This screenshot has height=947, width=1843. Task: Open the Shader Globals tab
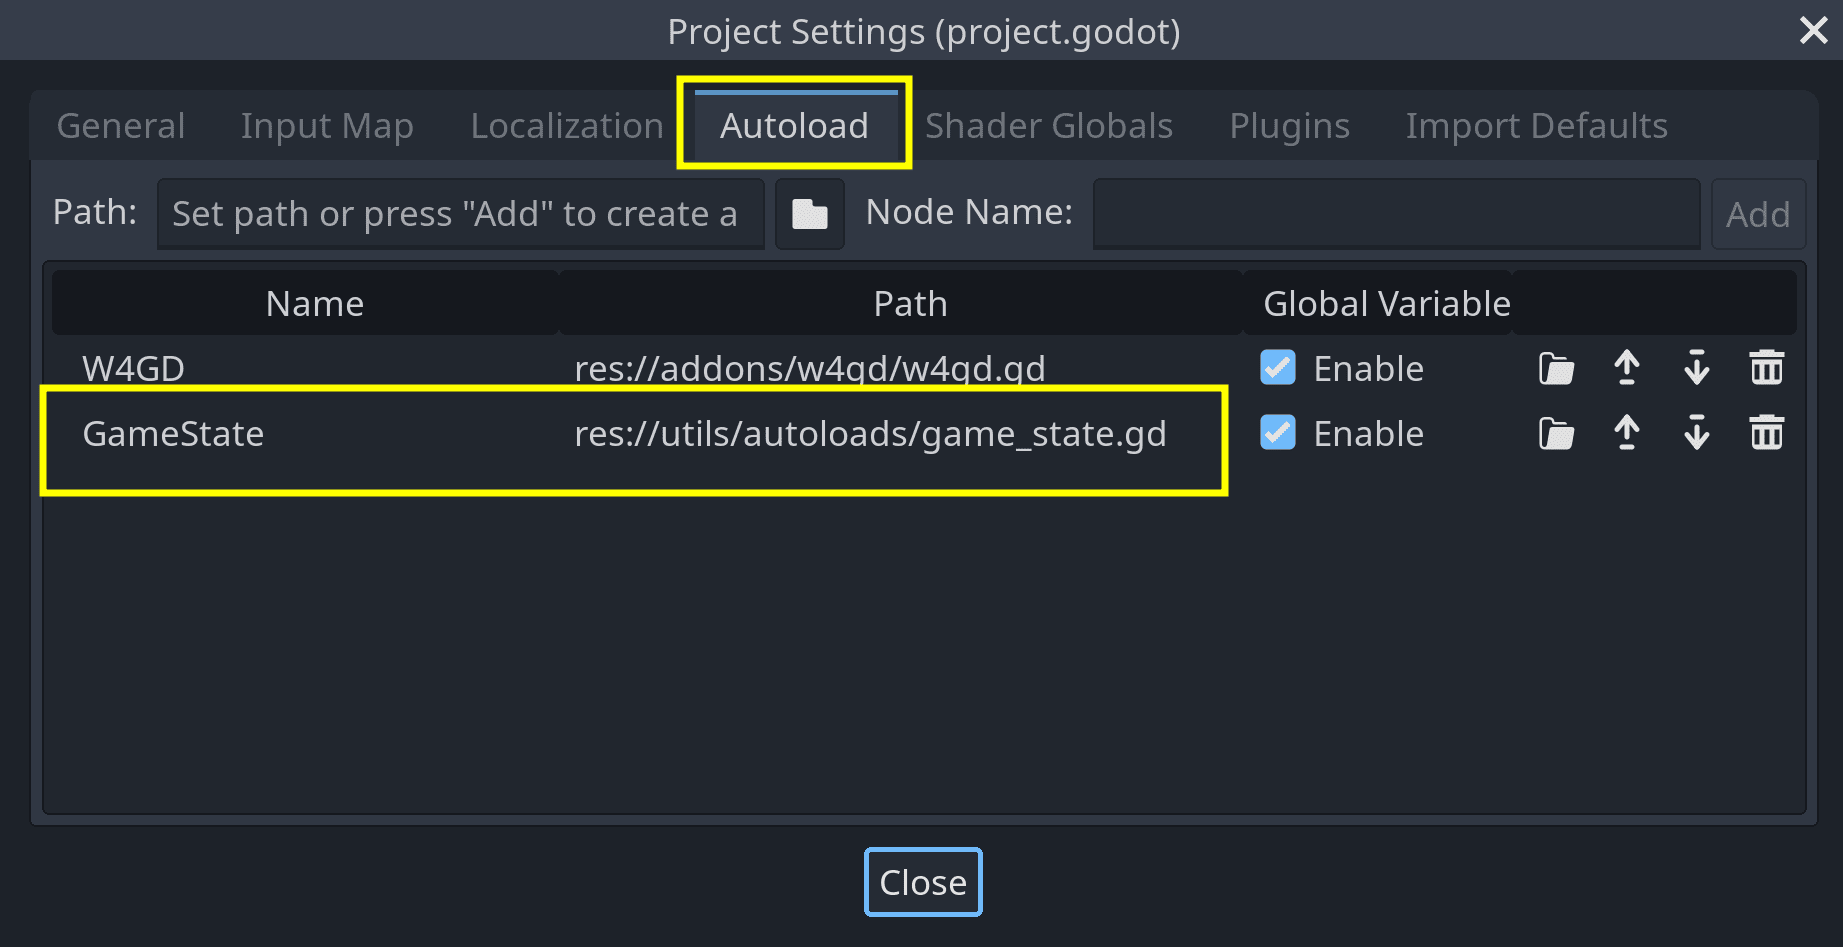[1048, 126]
